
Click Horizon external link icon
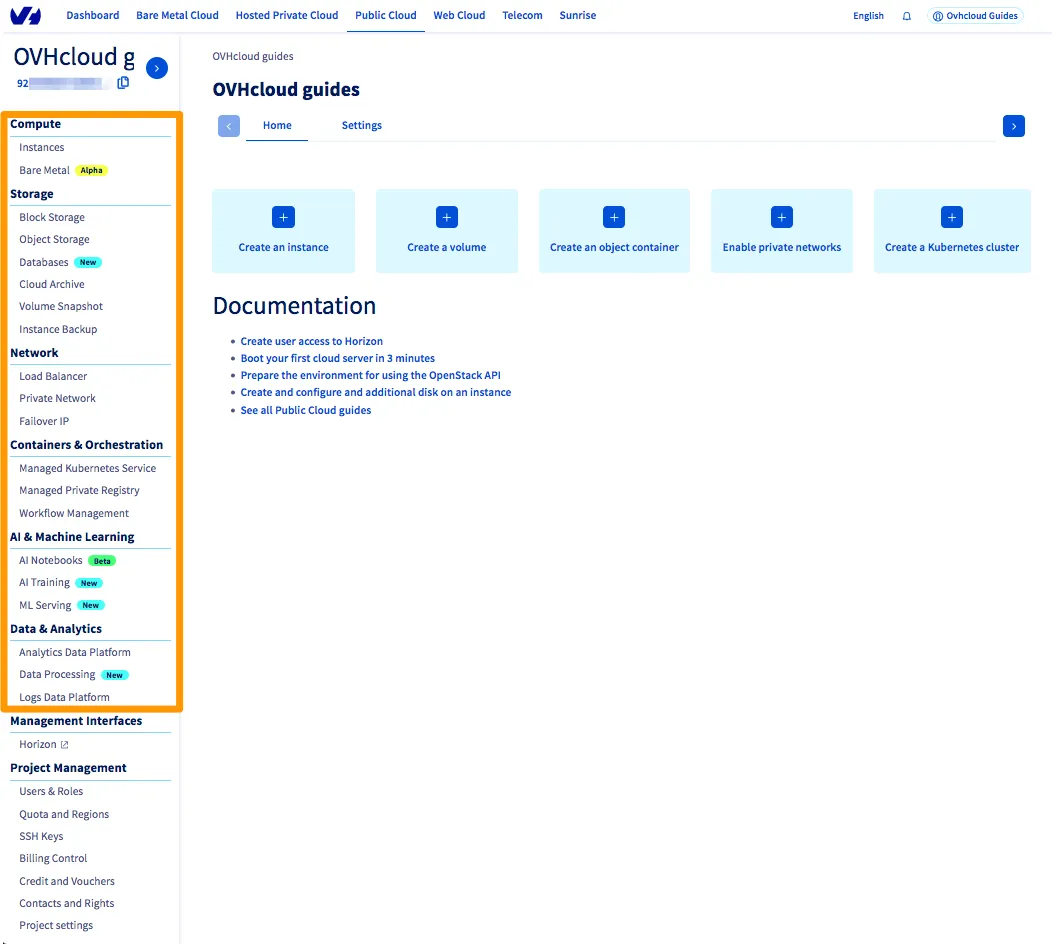(64, 745)
